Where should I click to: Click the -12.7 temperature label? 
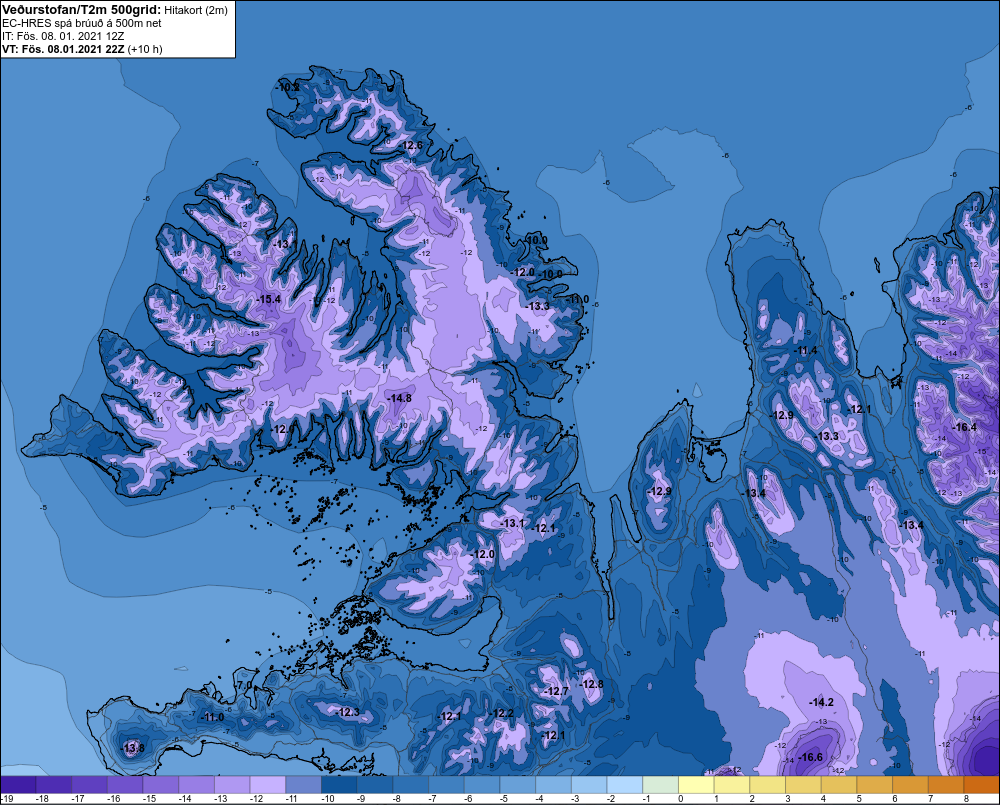point(556,691)
